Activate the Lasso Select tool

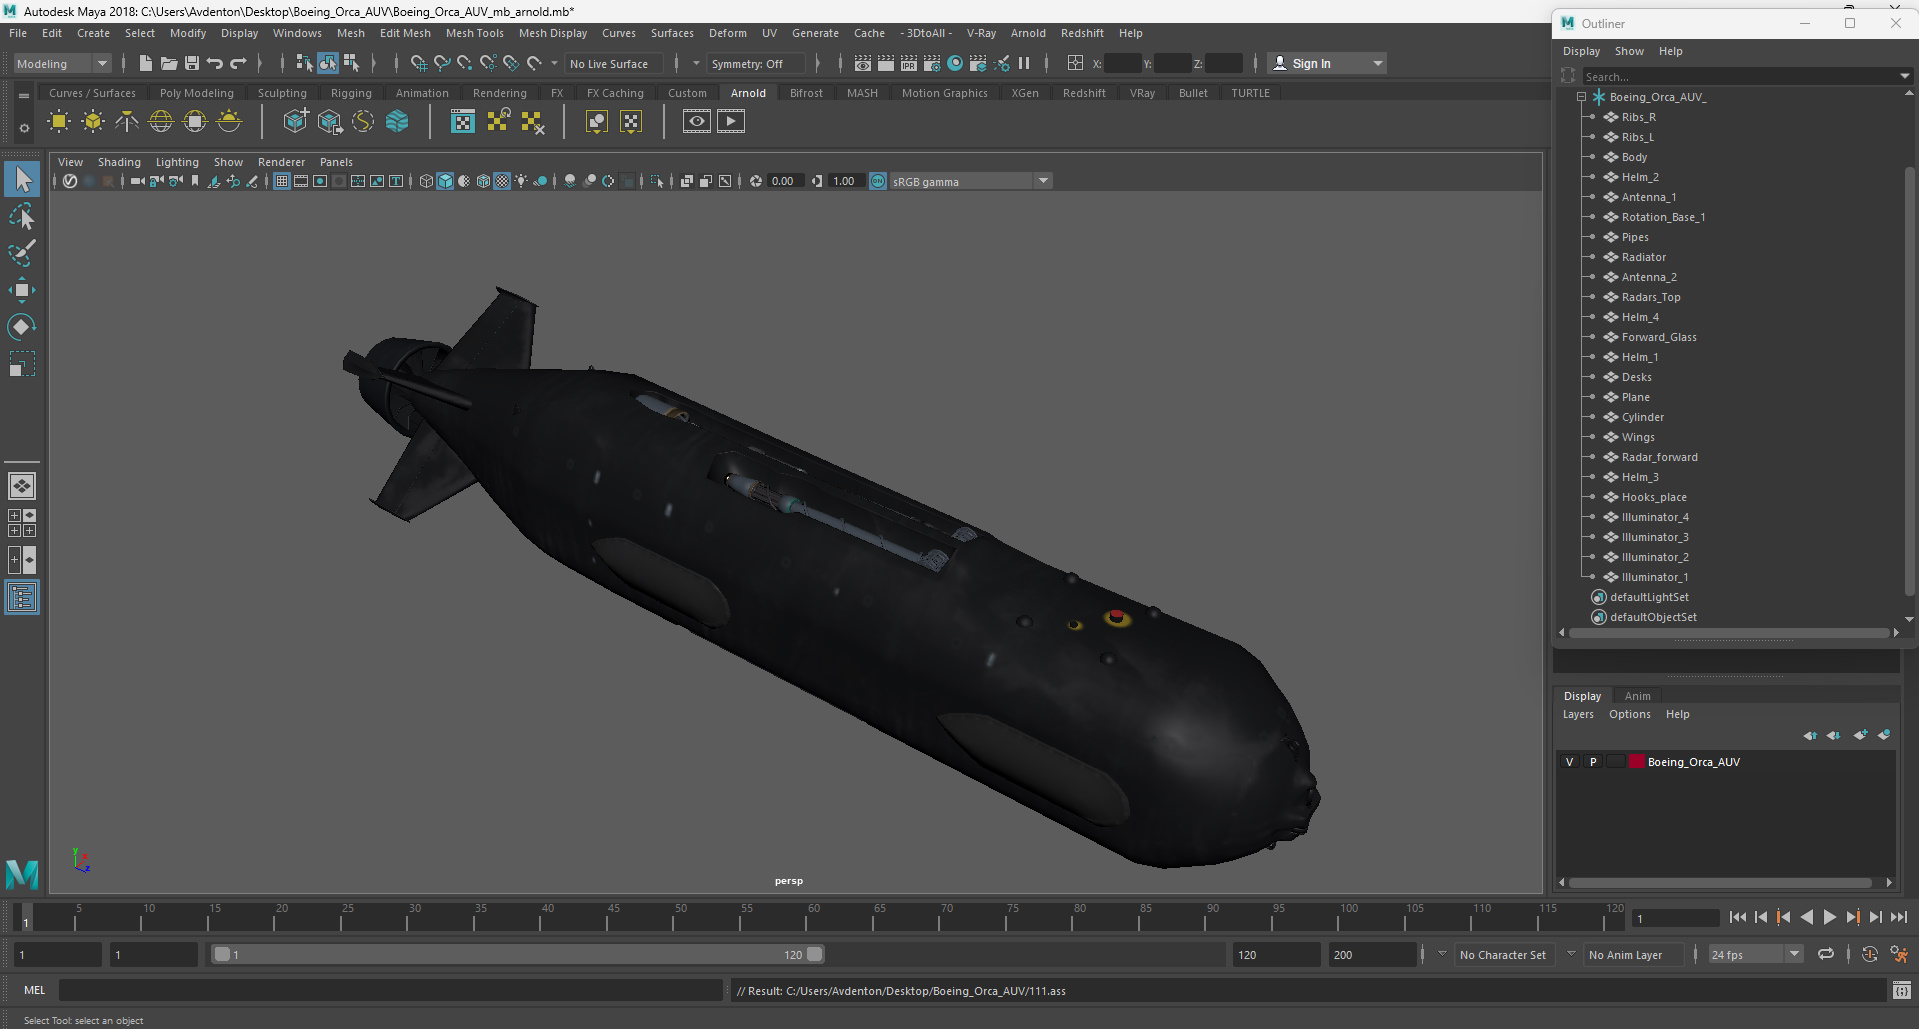tap(22, 216)
